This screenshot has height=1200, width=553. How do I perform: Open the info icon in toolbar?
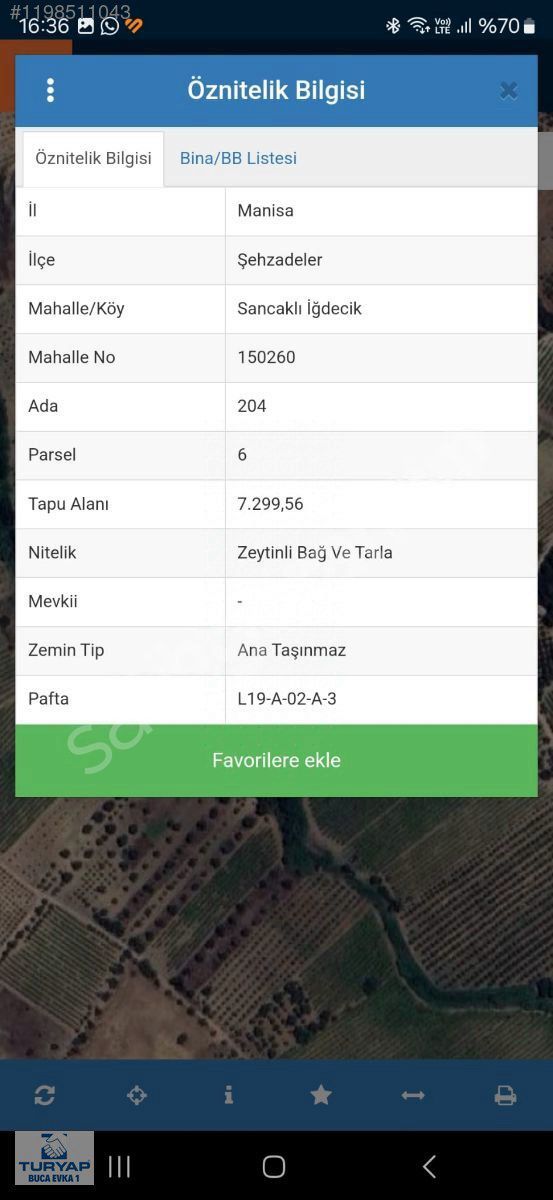click(x=229, y=1095)
